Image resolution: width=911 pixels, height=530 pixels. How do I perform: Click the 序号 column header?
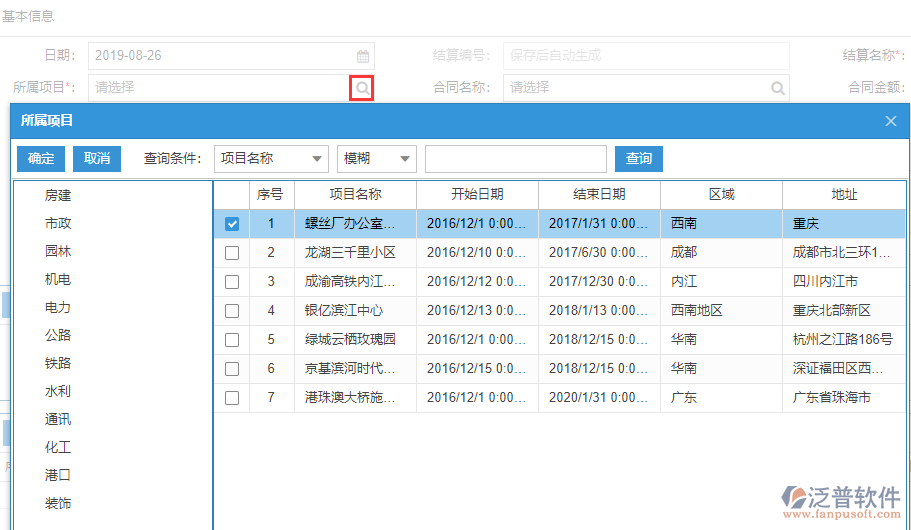coord(271,195)
